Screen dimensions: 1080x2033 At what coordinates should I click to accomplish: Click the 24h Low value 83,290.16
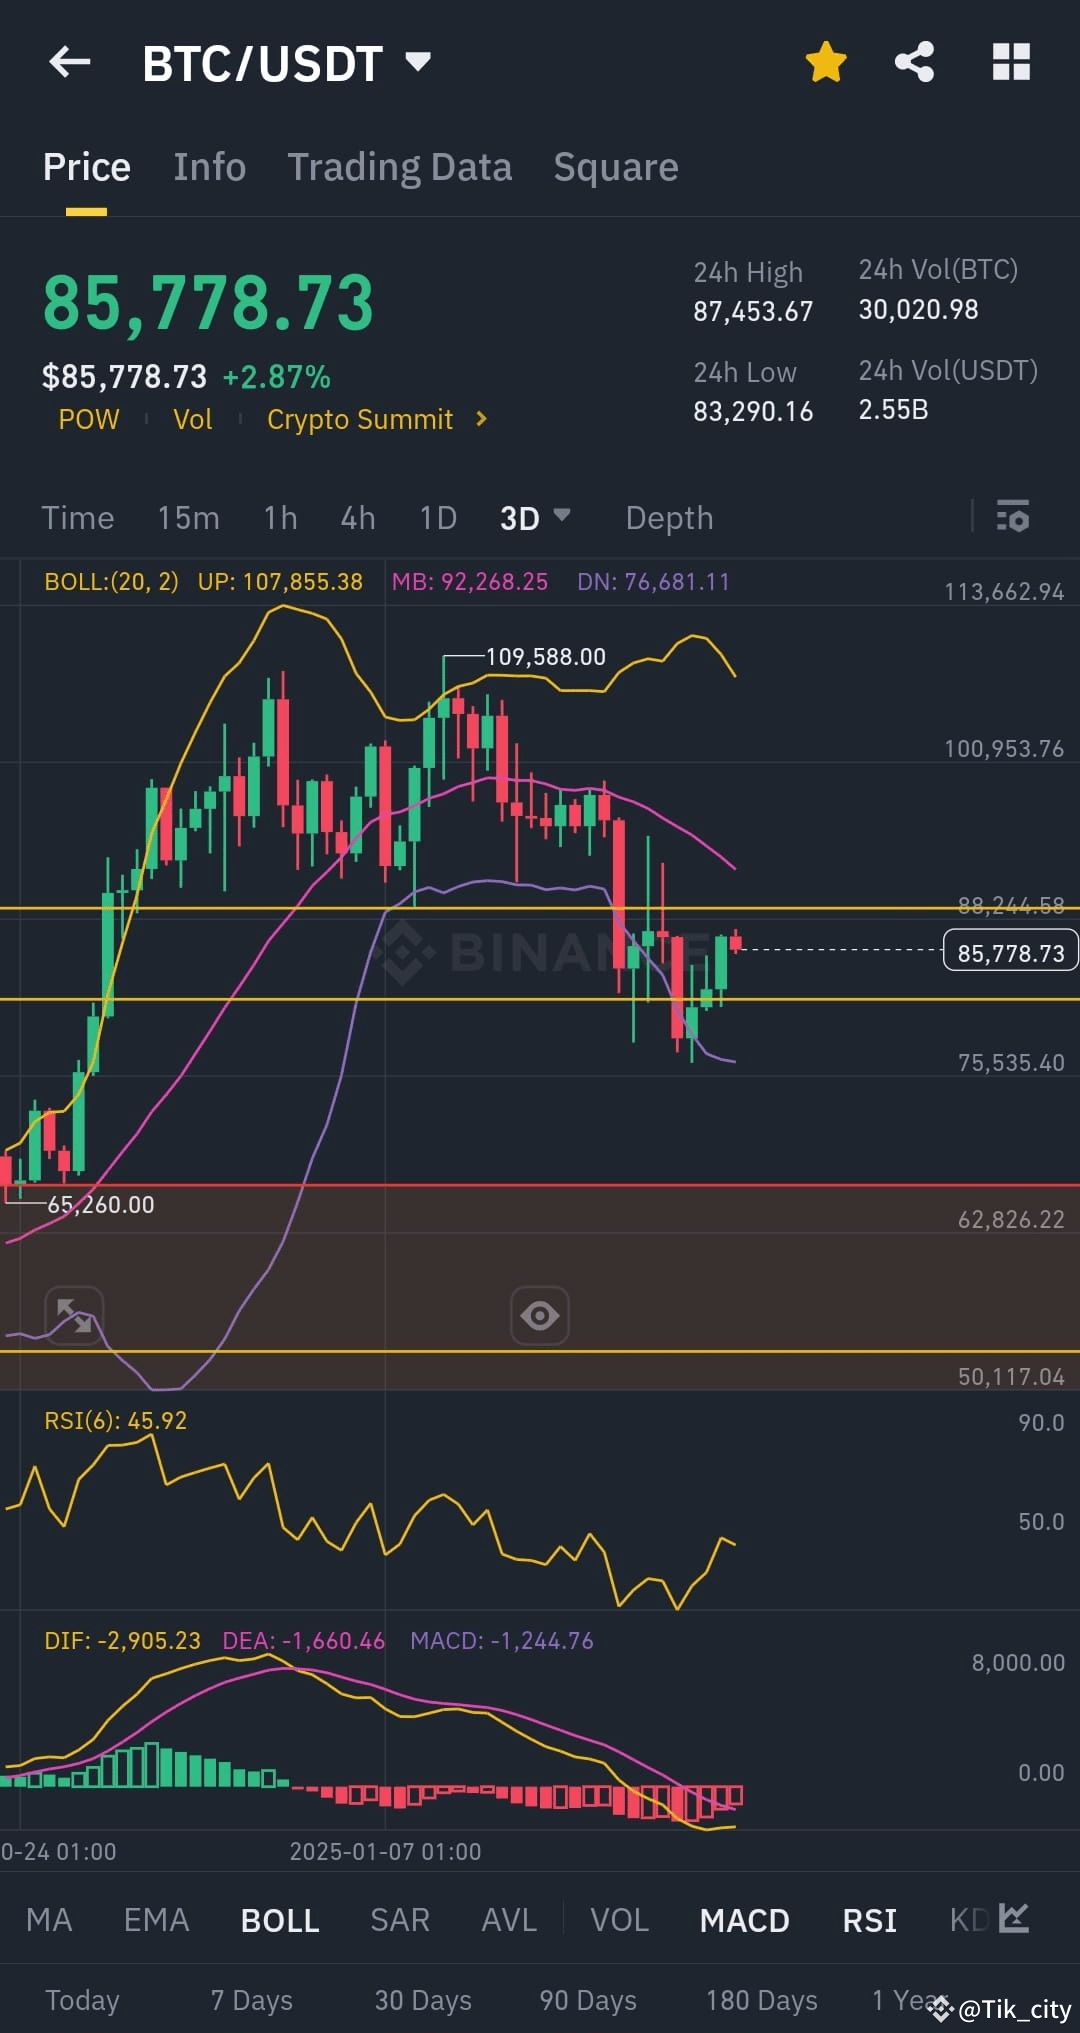[x=753, y=411]
